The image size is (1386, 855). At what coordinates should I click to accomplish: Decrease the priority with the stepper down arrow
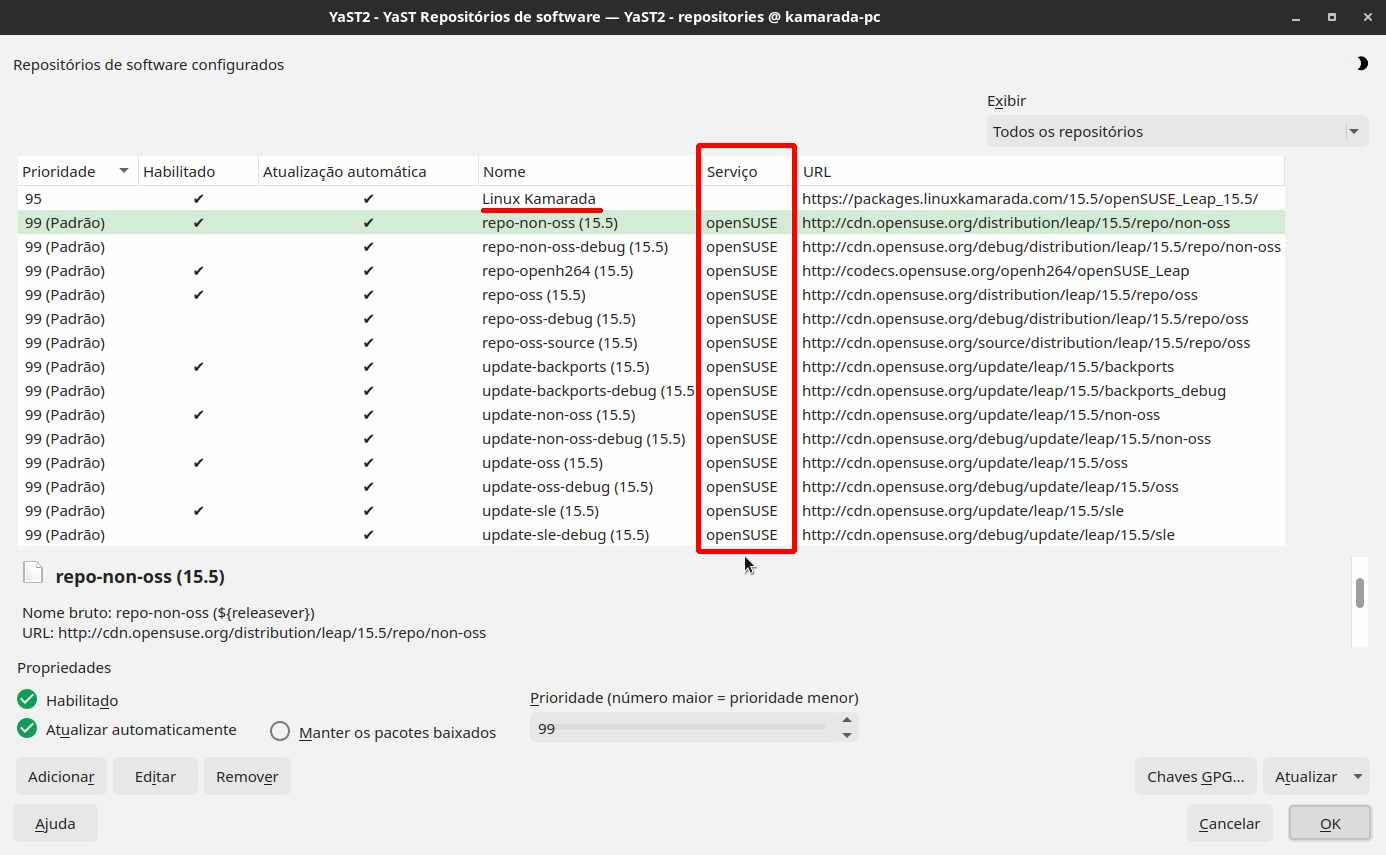[x=847, y=735]
